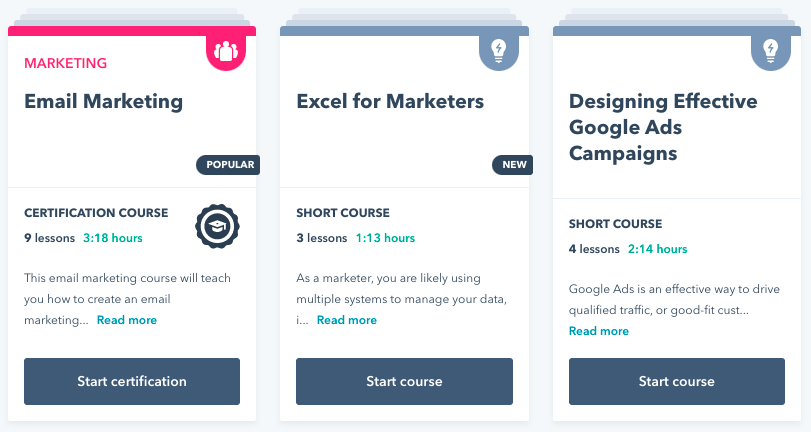Start the Google Ads Campaigns course
The height and width of the screenshot is (432, 811).
click(x=677, y=381)
